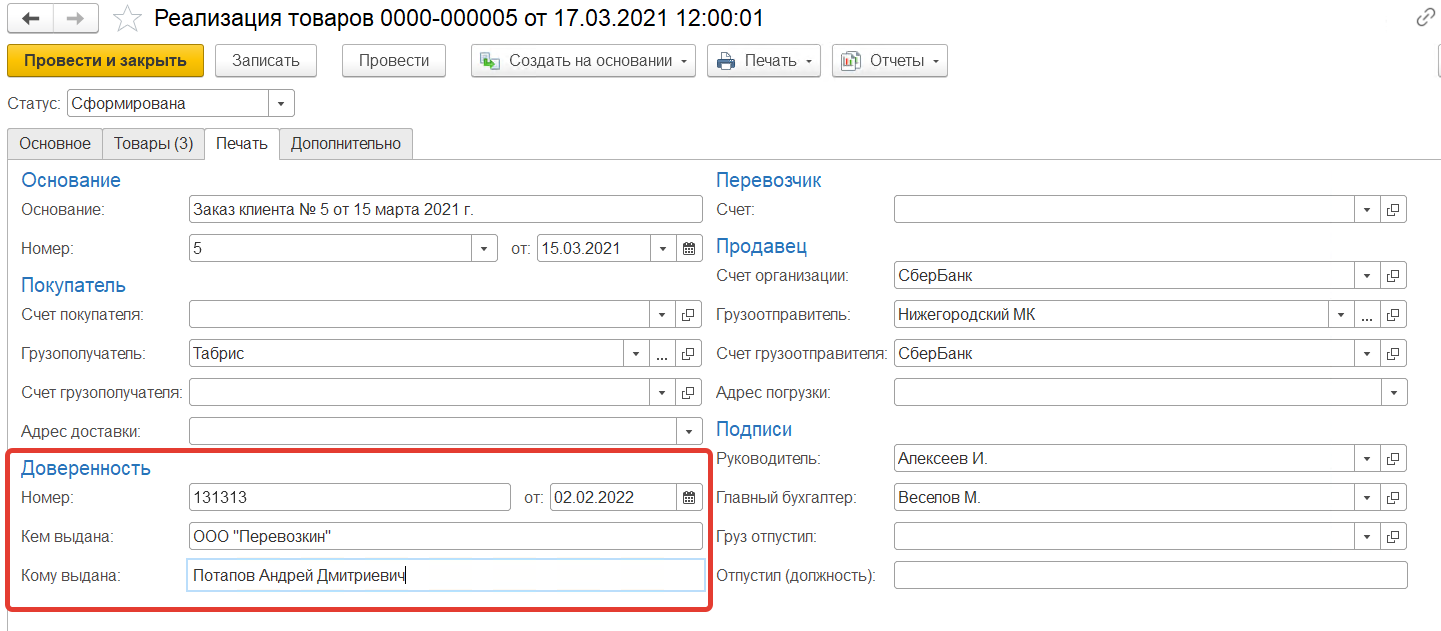Expand the Статус dropdown
This screenshot has width=1441, height=631.
[281, 104]
